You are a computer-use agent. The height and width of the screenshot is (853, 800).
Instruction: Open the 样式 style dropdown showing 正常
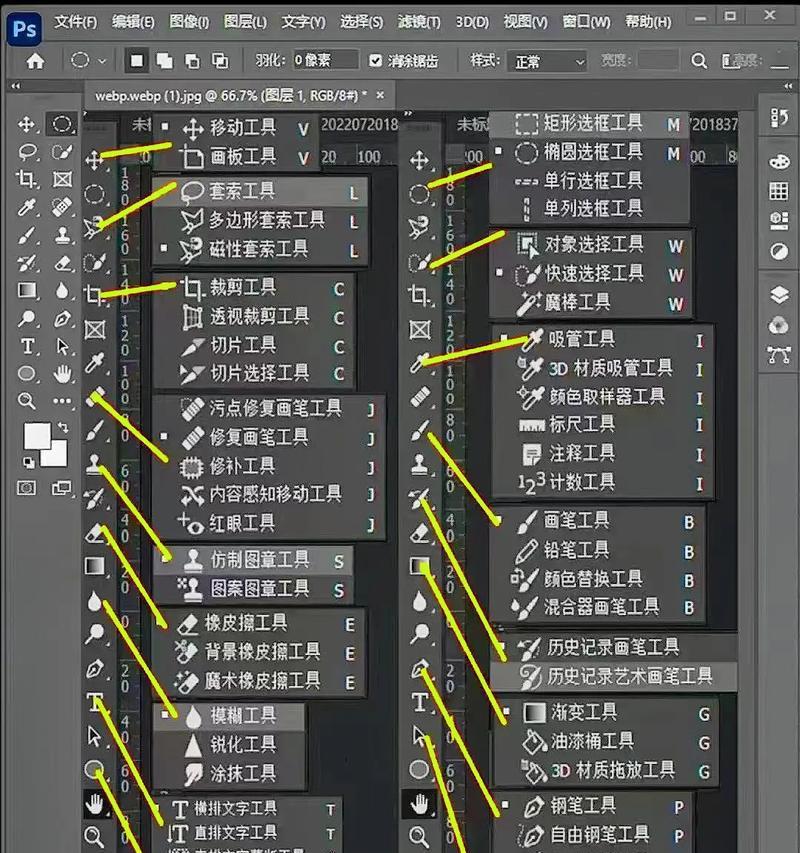(x=547, y=61)
